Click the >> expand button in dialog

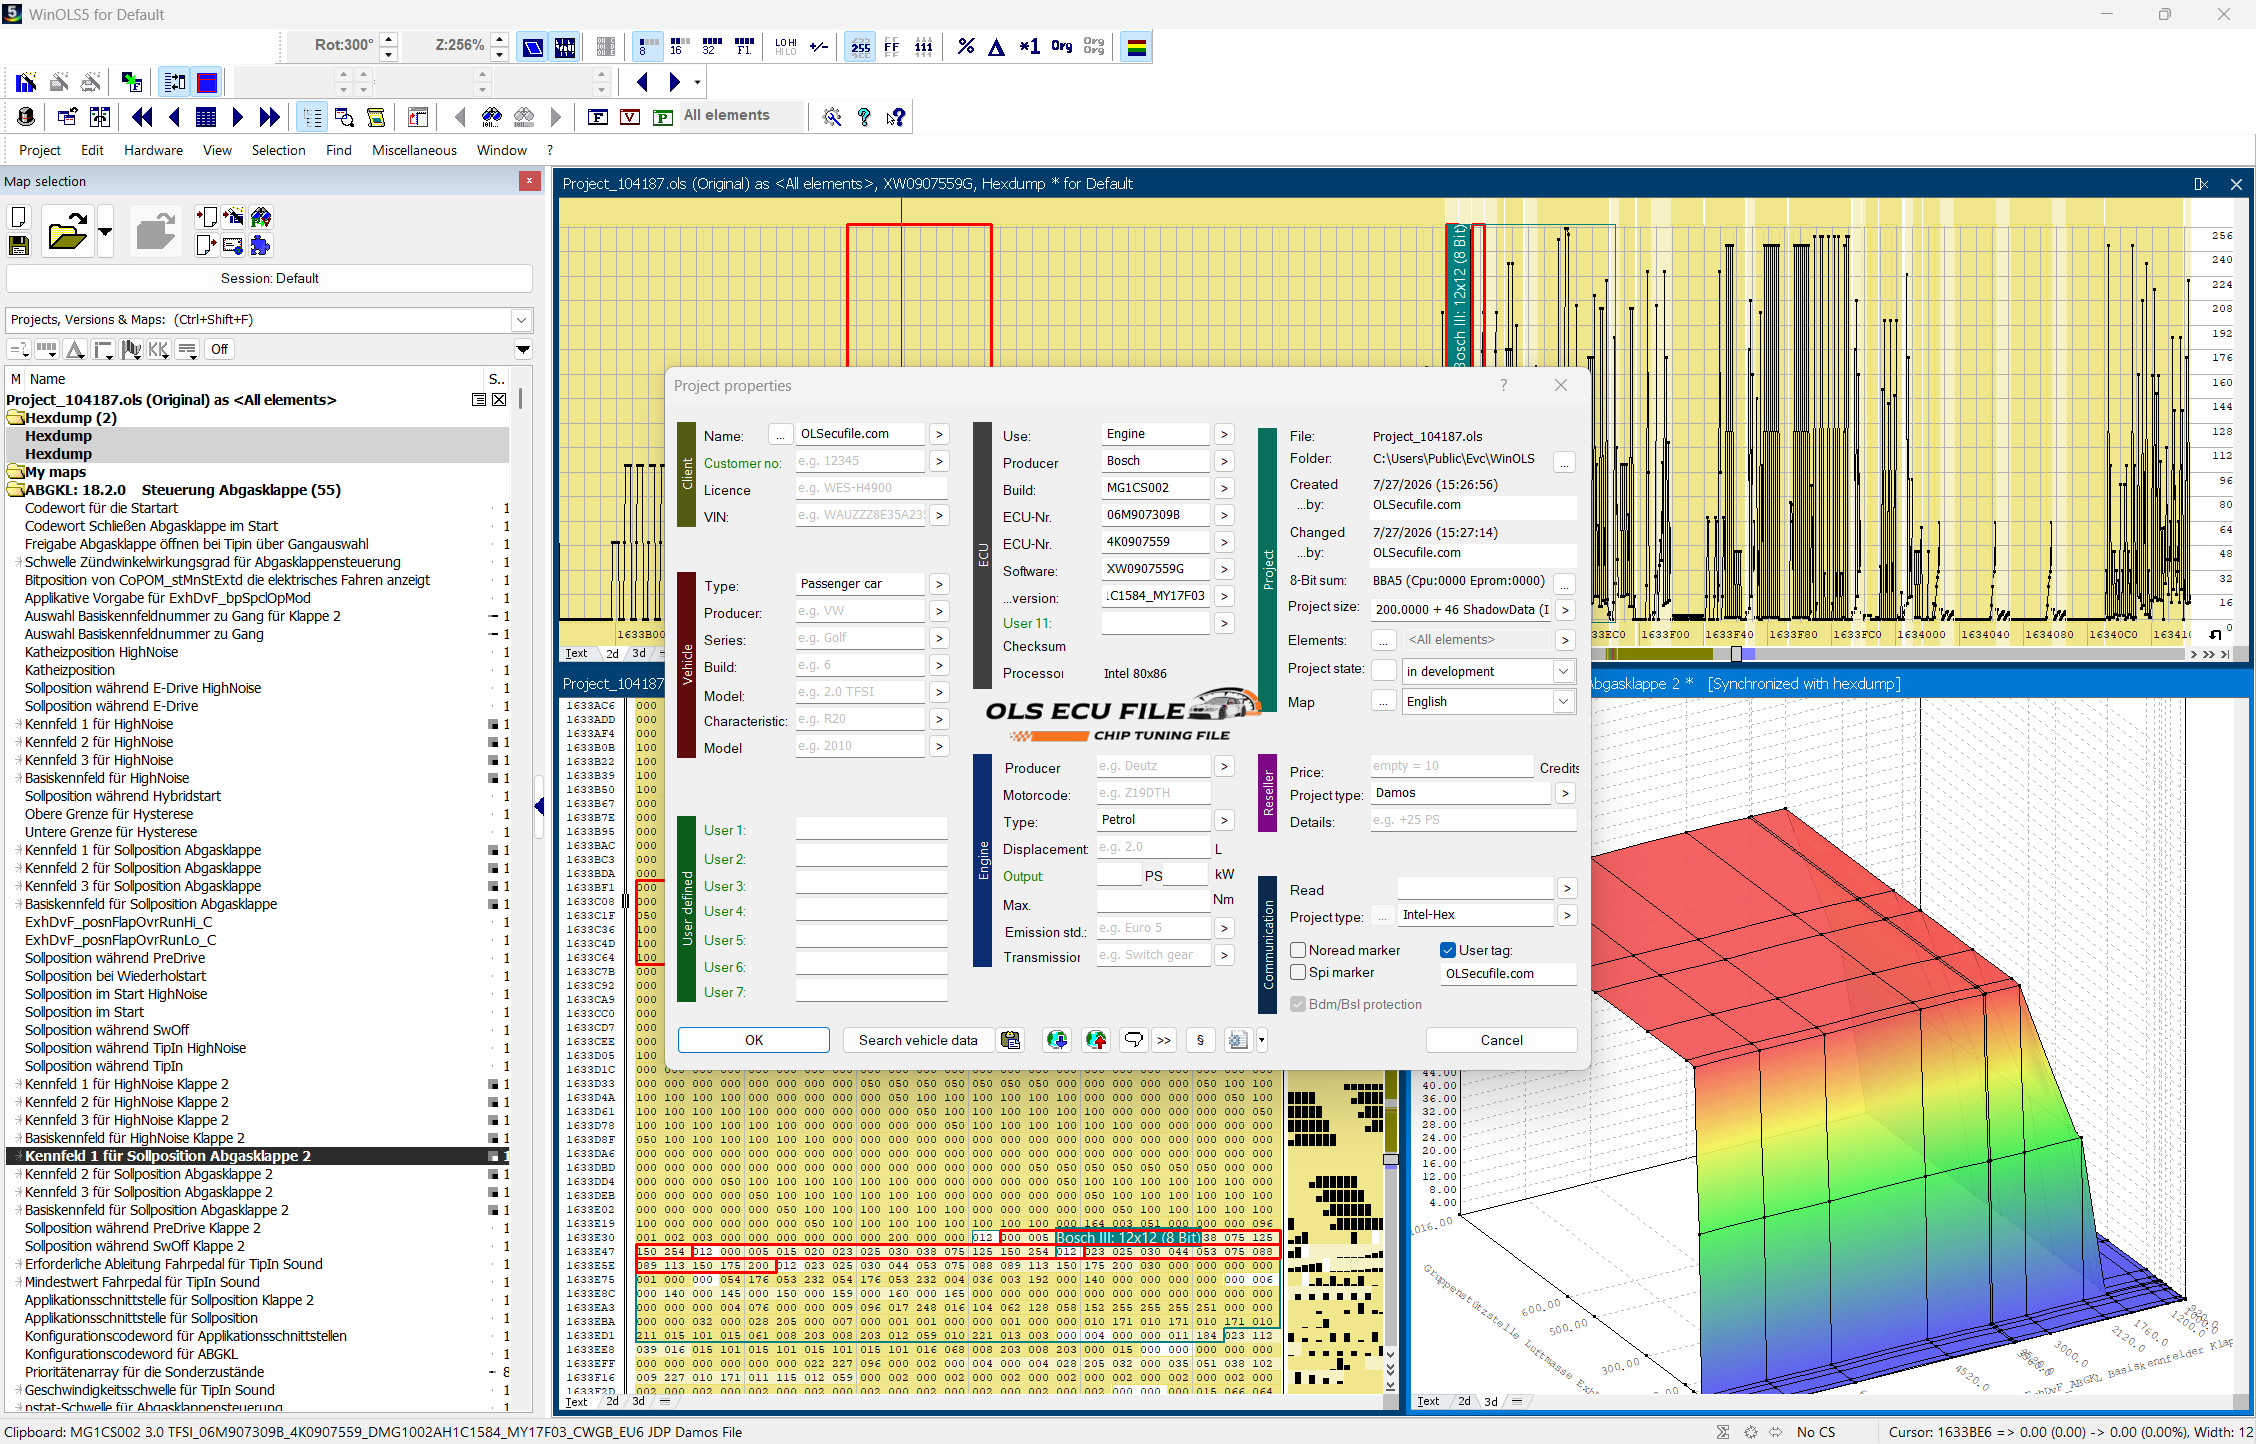click(x=1164, y=1040)
